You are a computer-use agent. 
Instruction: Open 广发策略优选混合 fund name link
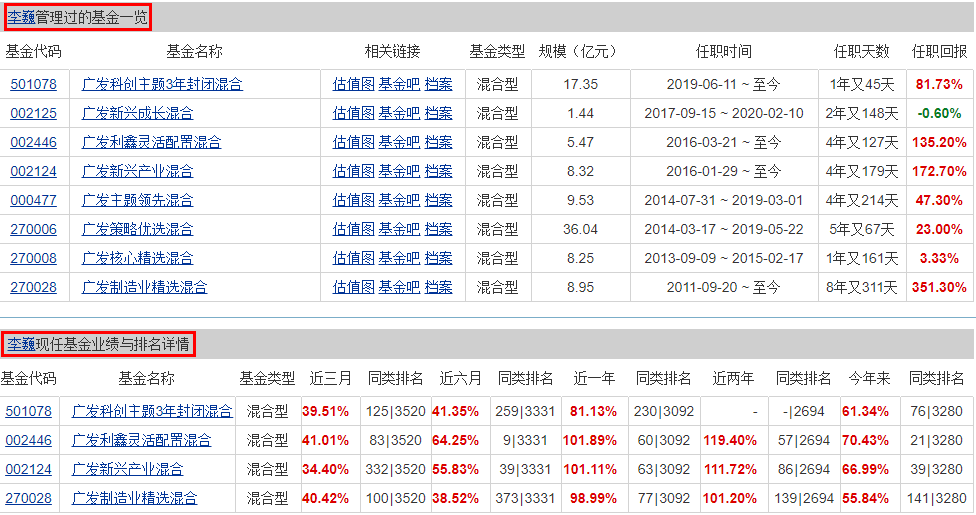(138, 229)
